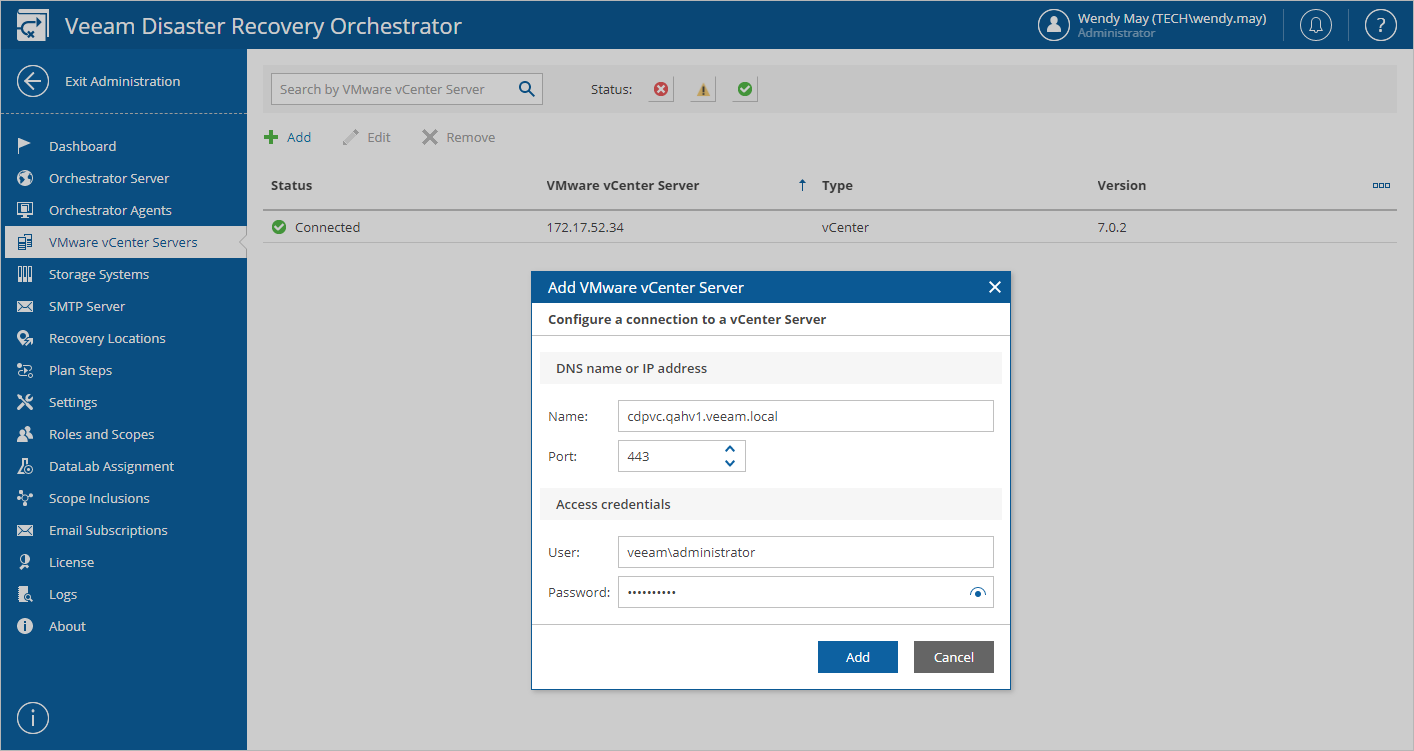This screenshot has height=751, width=1414.
Task: Open the help question mark icon
Action: point(1380,26)
